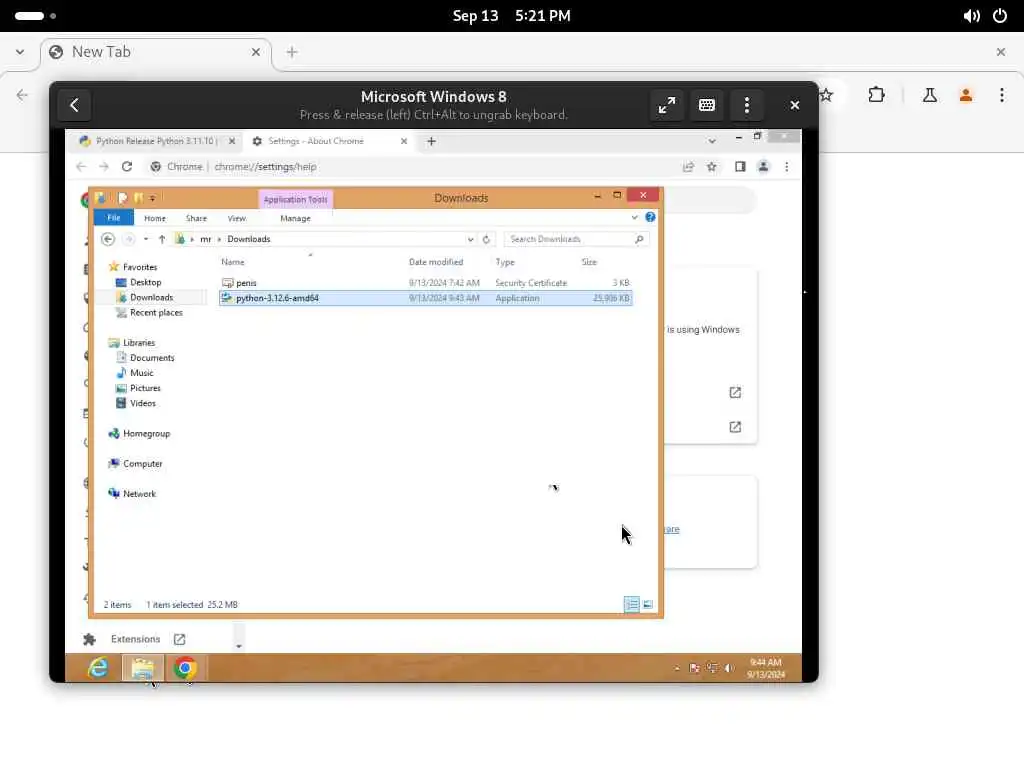
Task: Select Computer in the navigation pane
Action: (x=142, y=463)
